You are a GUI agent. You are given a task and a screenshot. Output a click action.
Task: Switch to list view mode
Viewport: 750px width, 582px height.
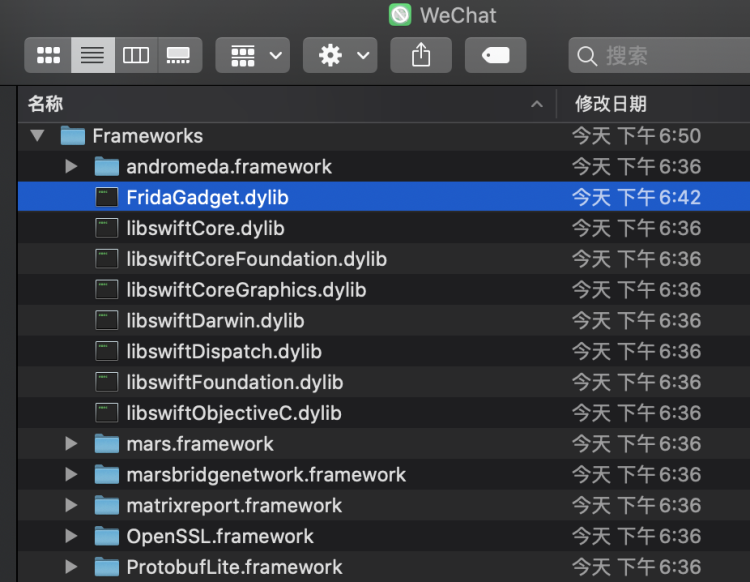coord(92,55)
